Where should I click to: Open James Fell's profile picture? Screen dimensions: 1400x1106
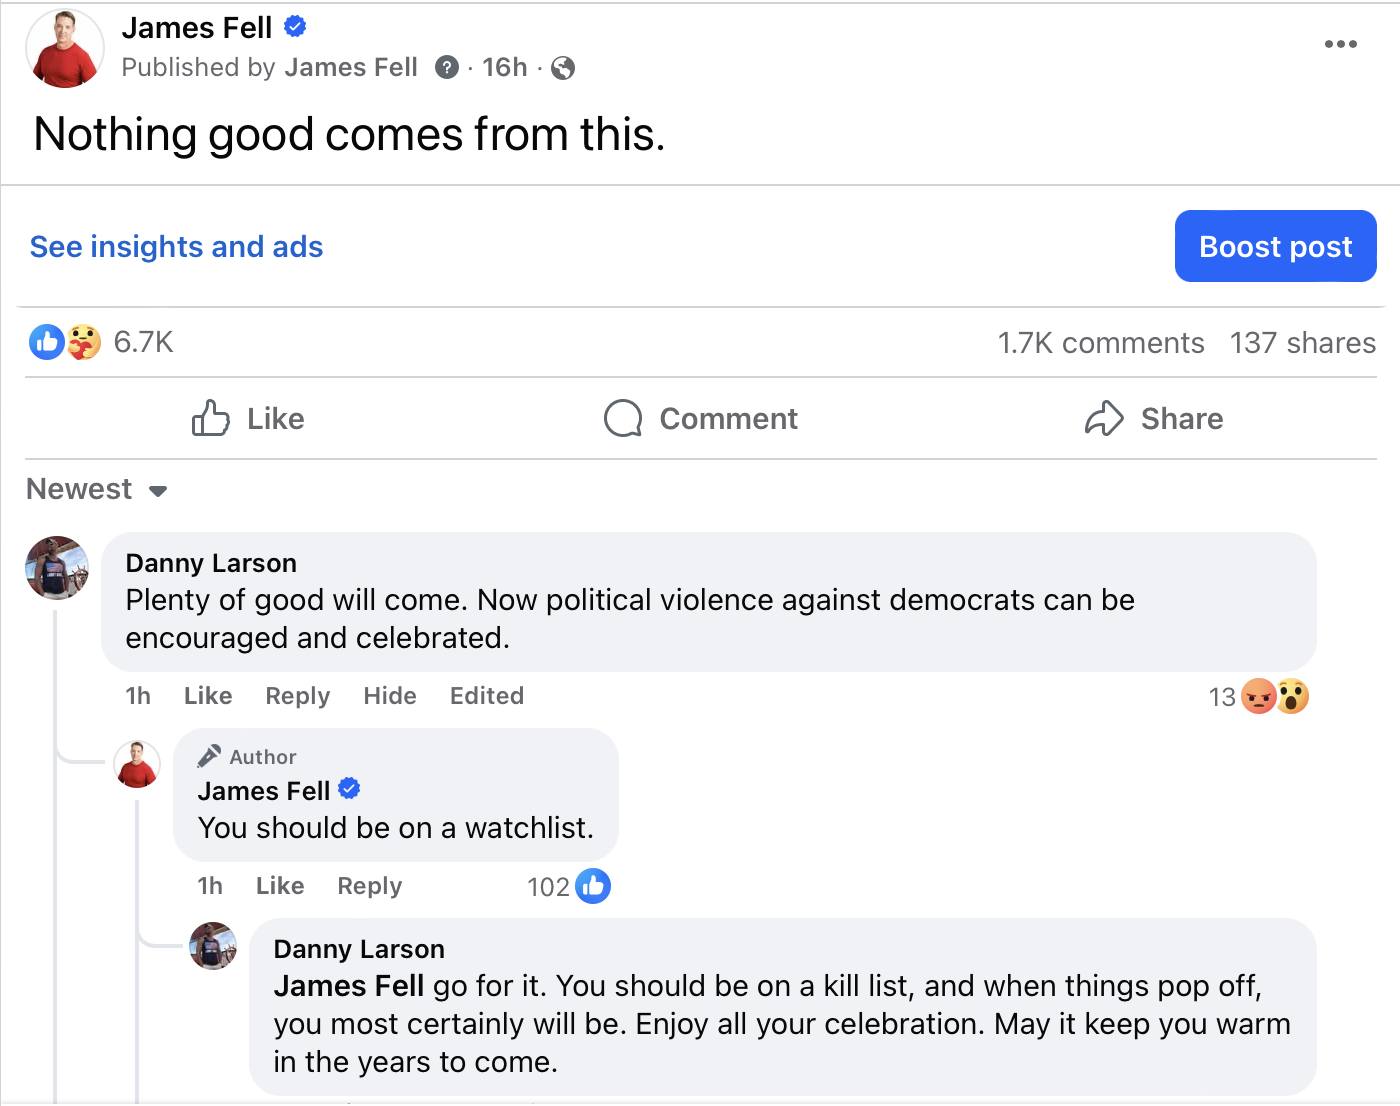tap(64, 47)
